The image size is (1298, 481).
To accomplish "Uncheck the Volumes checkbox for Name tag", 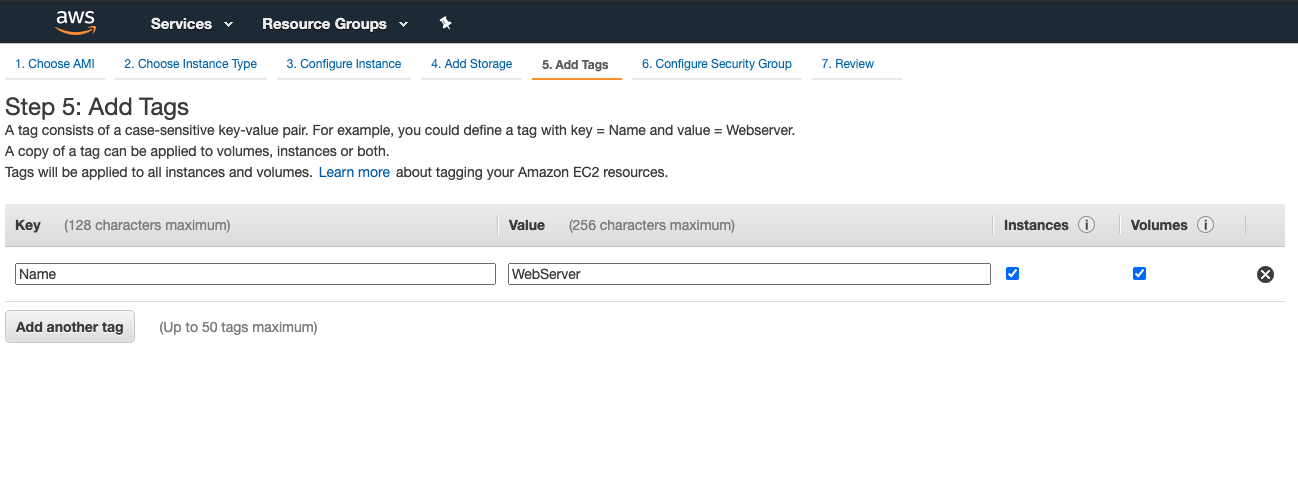I will pyautogui.click(x=1139, y=274).
